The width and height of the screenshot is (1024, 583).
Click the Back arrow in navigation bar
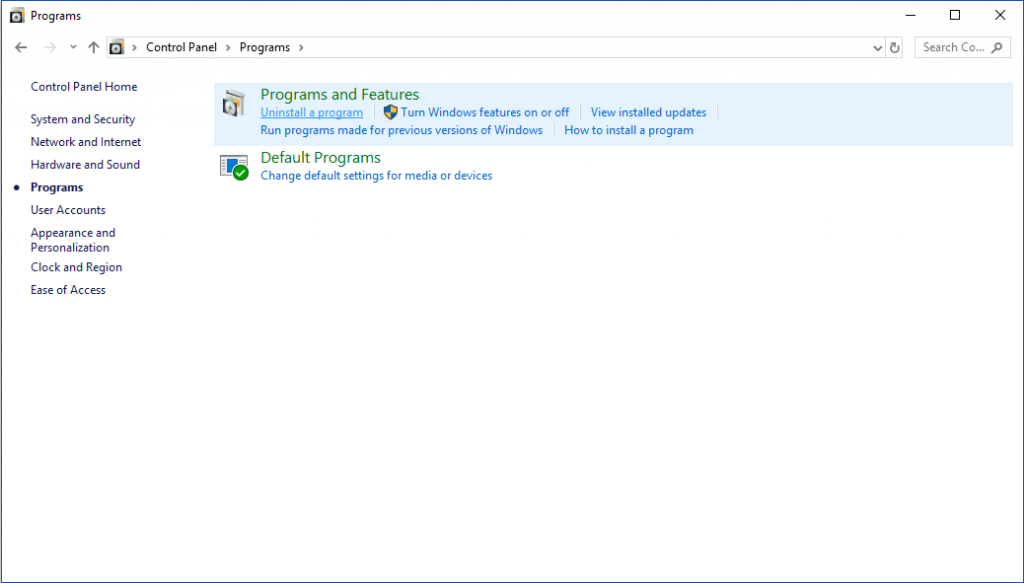(x=21, y=47)
